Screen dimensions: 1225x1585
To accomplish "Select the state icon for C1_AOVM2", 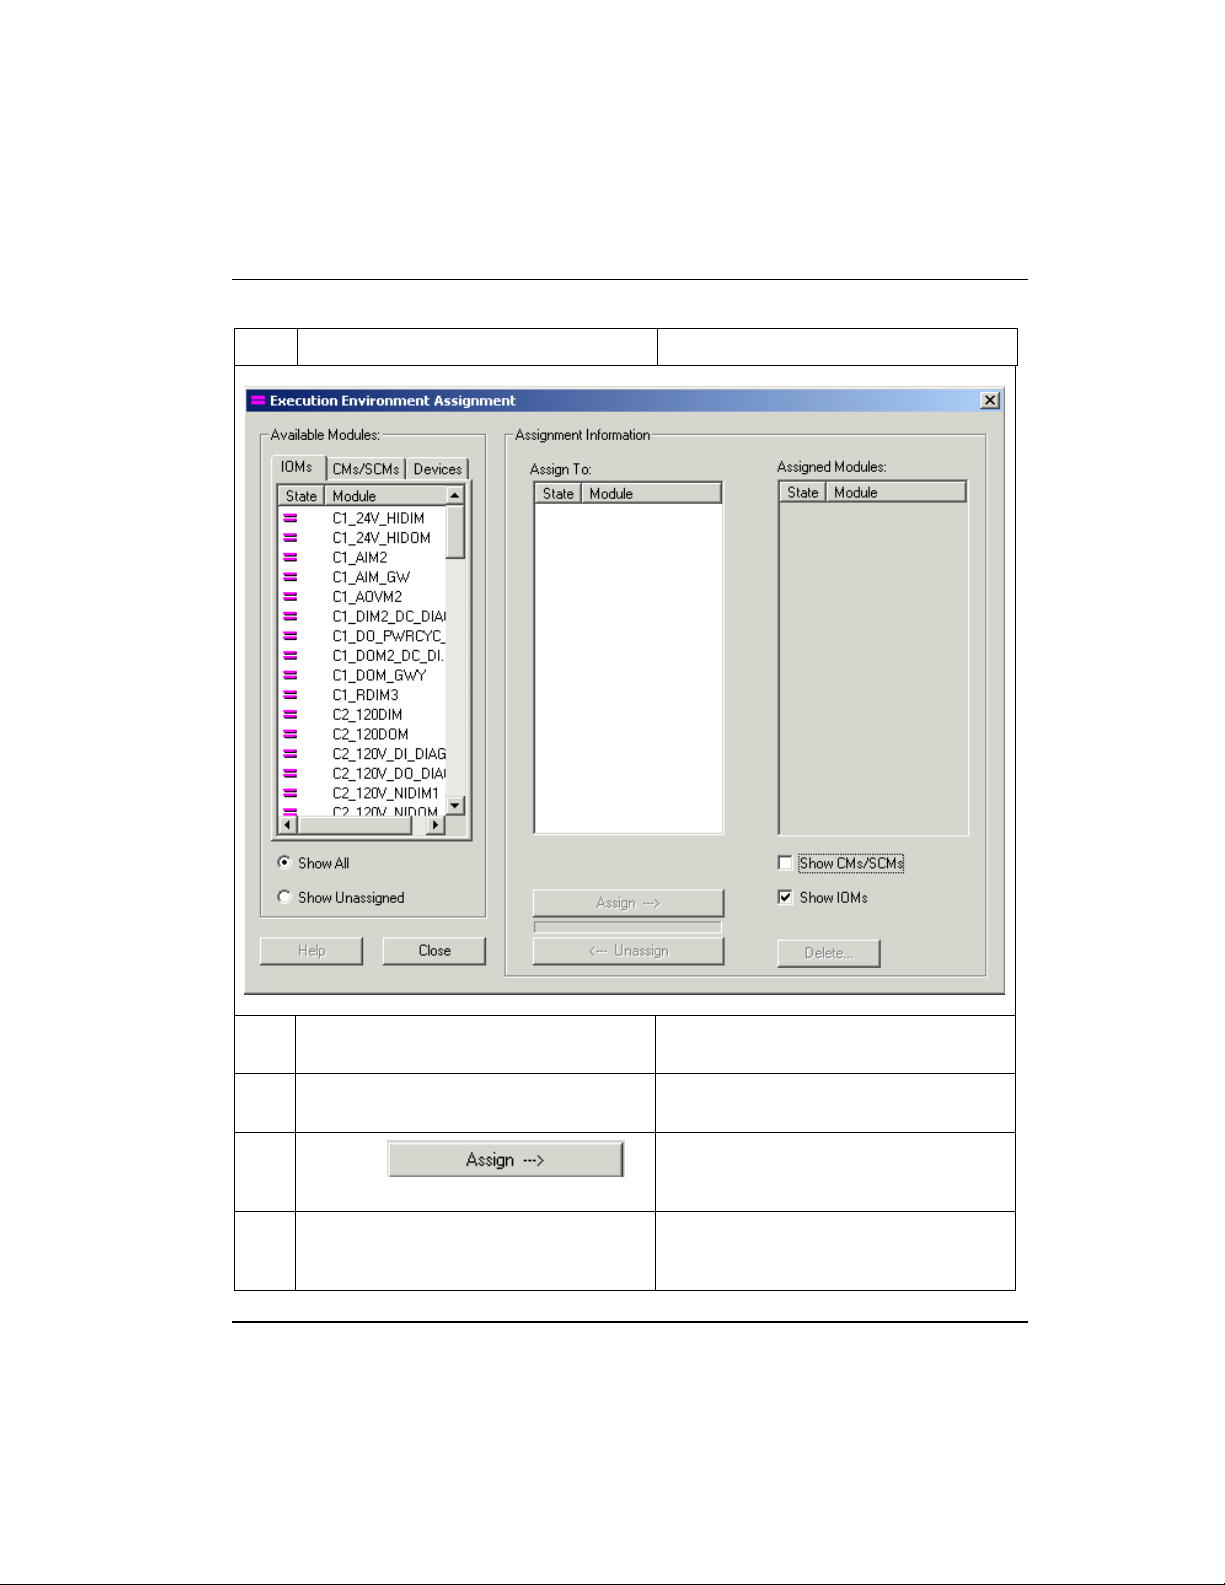I will pos(290,597).
